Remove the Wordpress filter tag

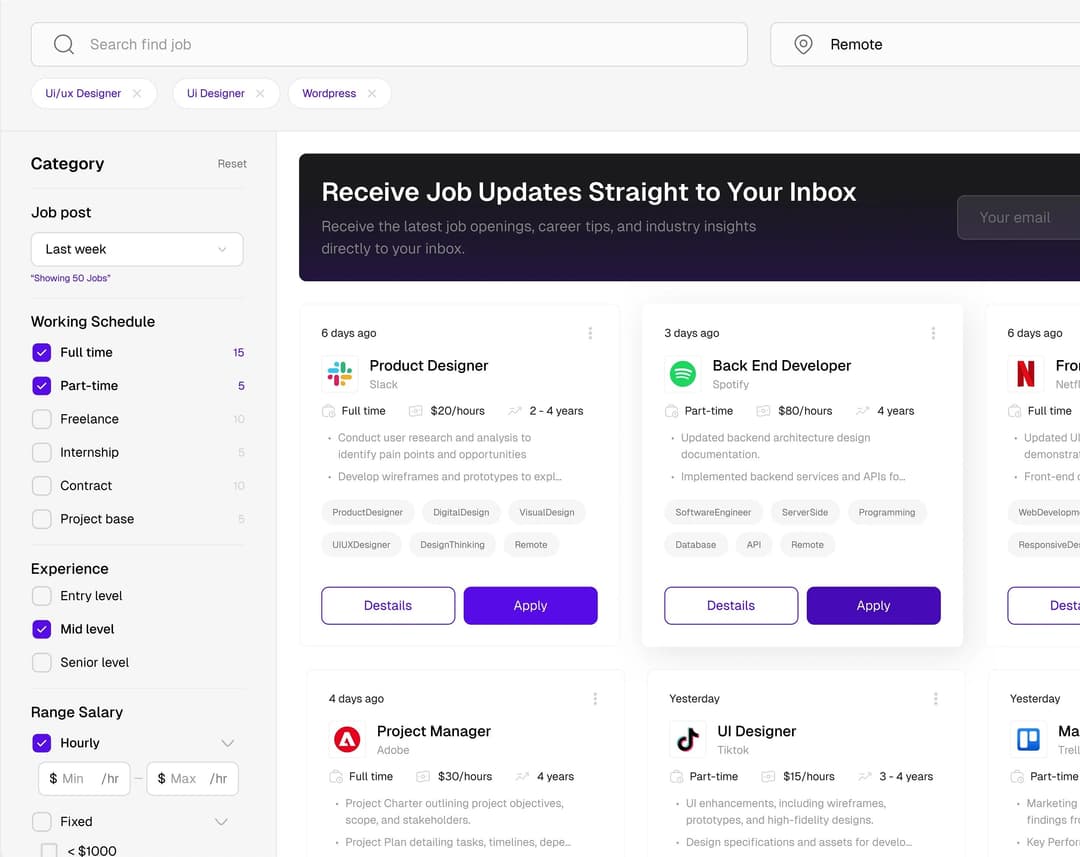click(372, 94)
